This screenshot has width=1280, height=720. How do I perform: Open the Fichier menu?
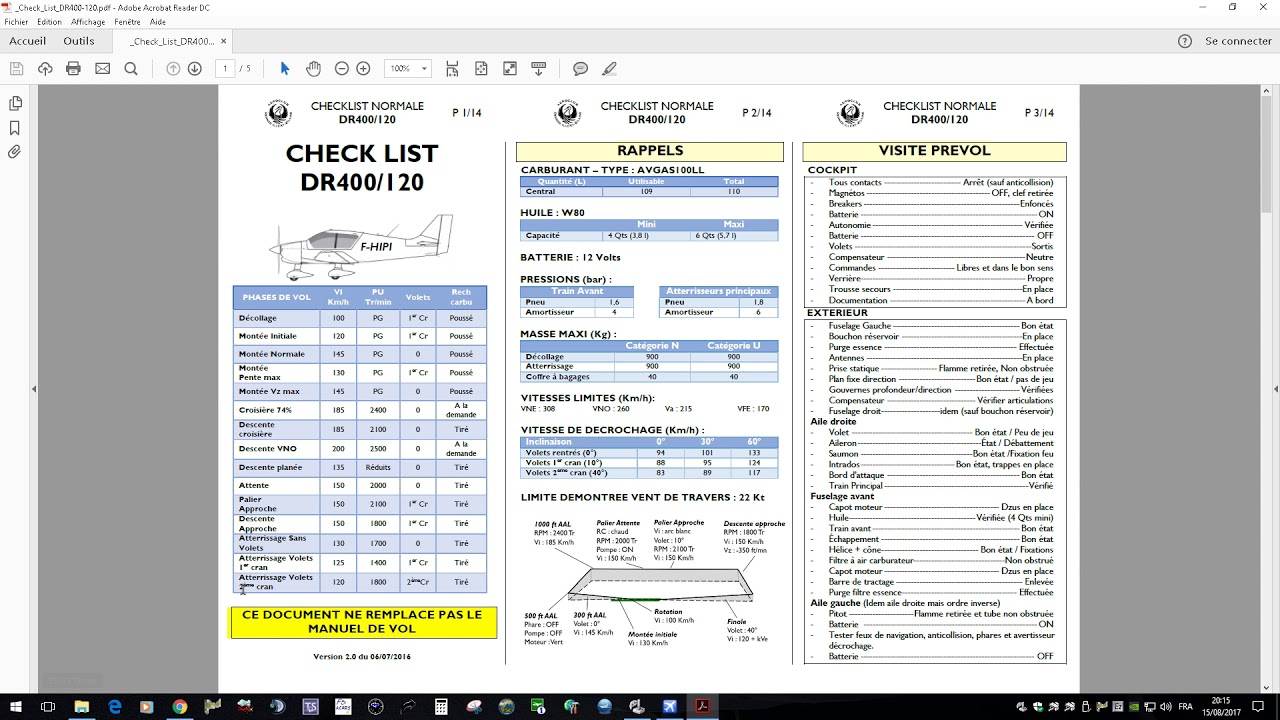tap(16, 22)
